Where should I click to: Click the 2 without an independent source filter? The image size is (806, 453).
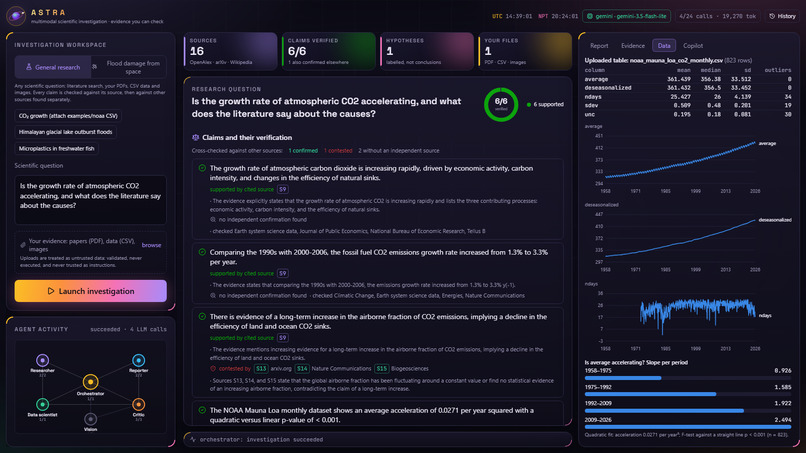coord(398,151)
